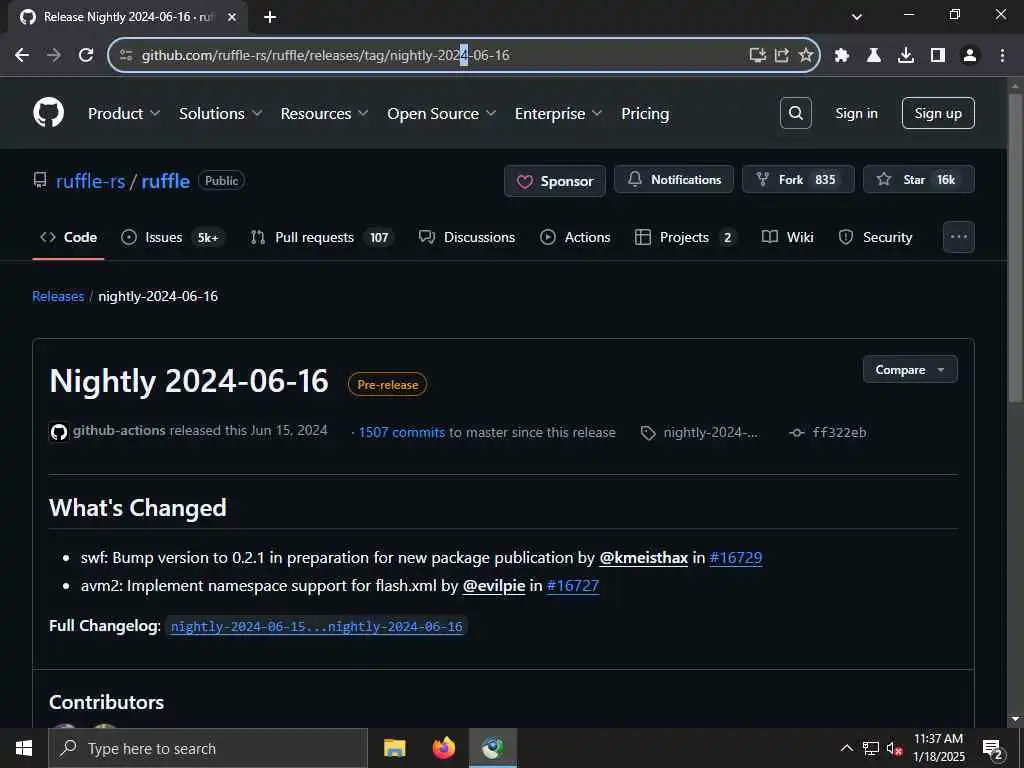Click the page vertical scrollbar thumb
The height and width of the screenshot is (768, 1024).
click(1015, 248)
